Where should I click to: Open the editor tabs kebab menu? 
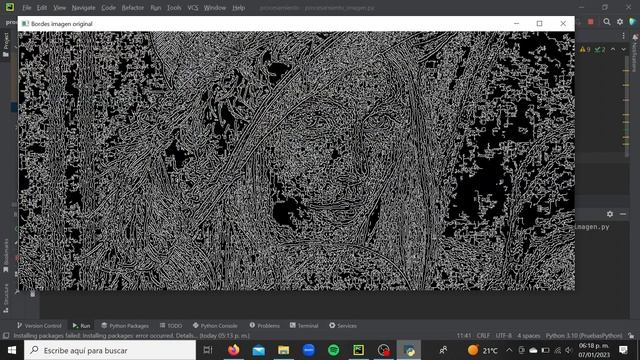pos(623,36)
